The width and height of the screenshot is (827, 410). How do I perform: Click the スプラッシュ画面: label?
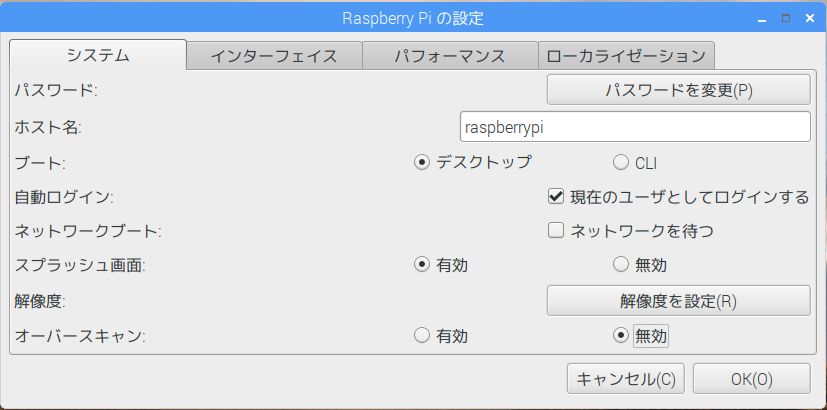pos(80,266)
